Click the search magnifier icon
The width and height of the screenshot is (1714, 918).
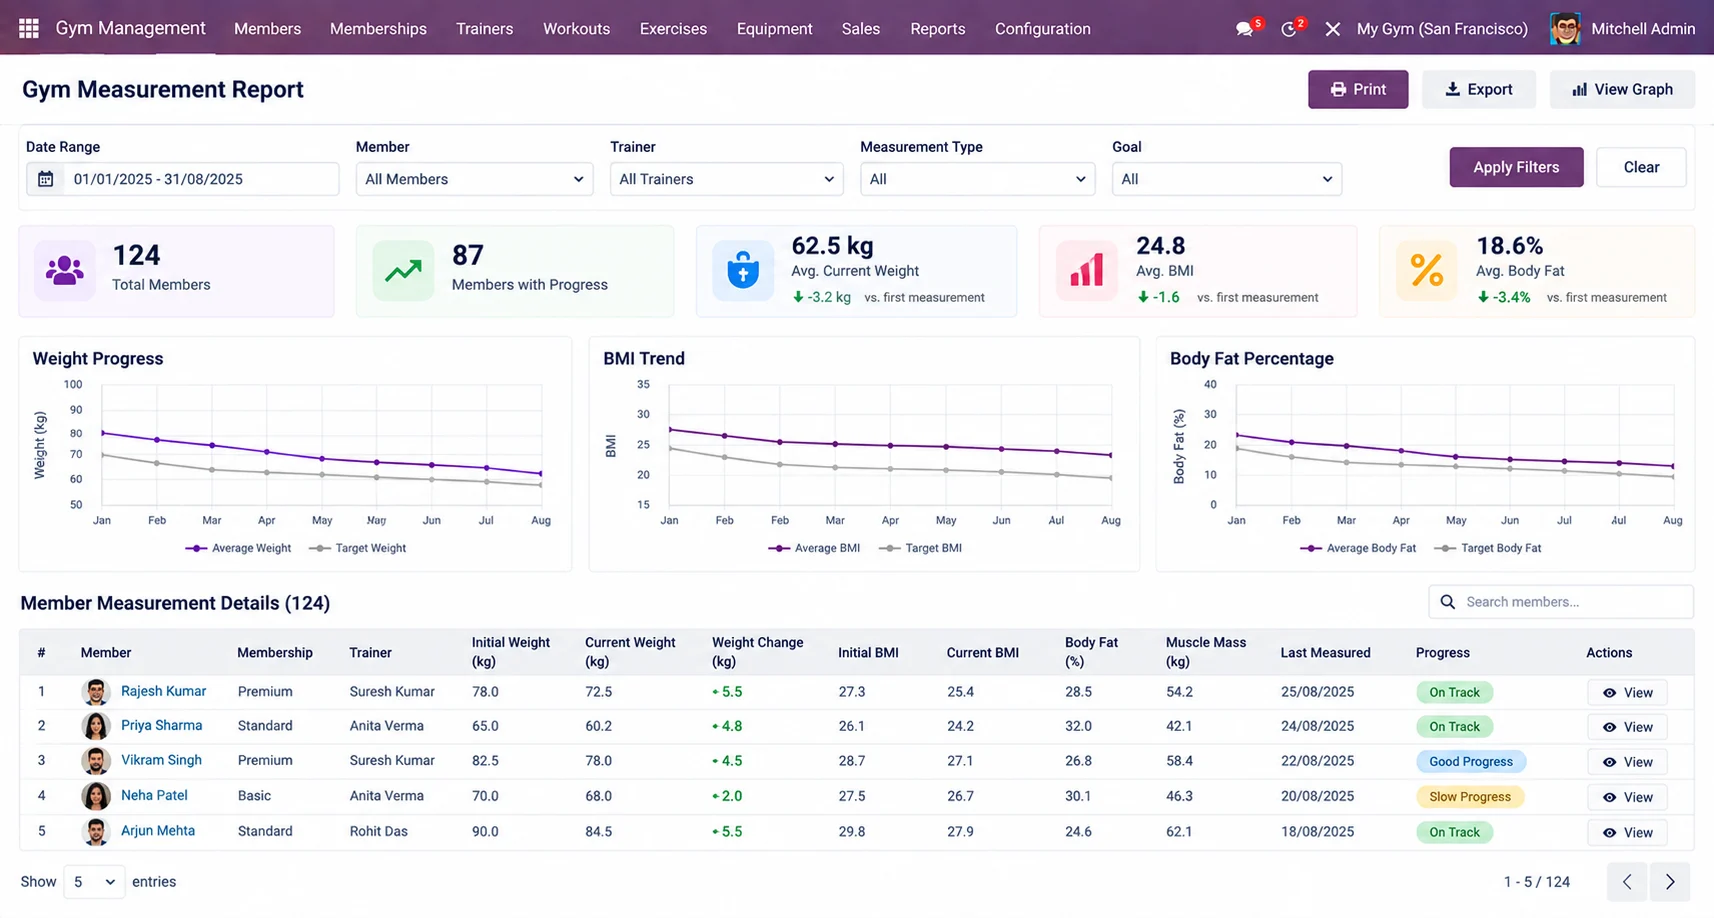point(1447,602)
